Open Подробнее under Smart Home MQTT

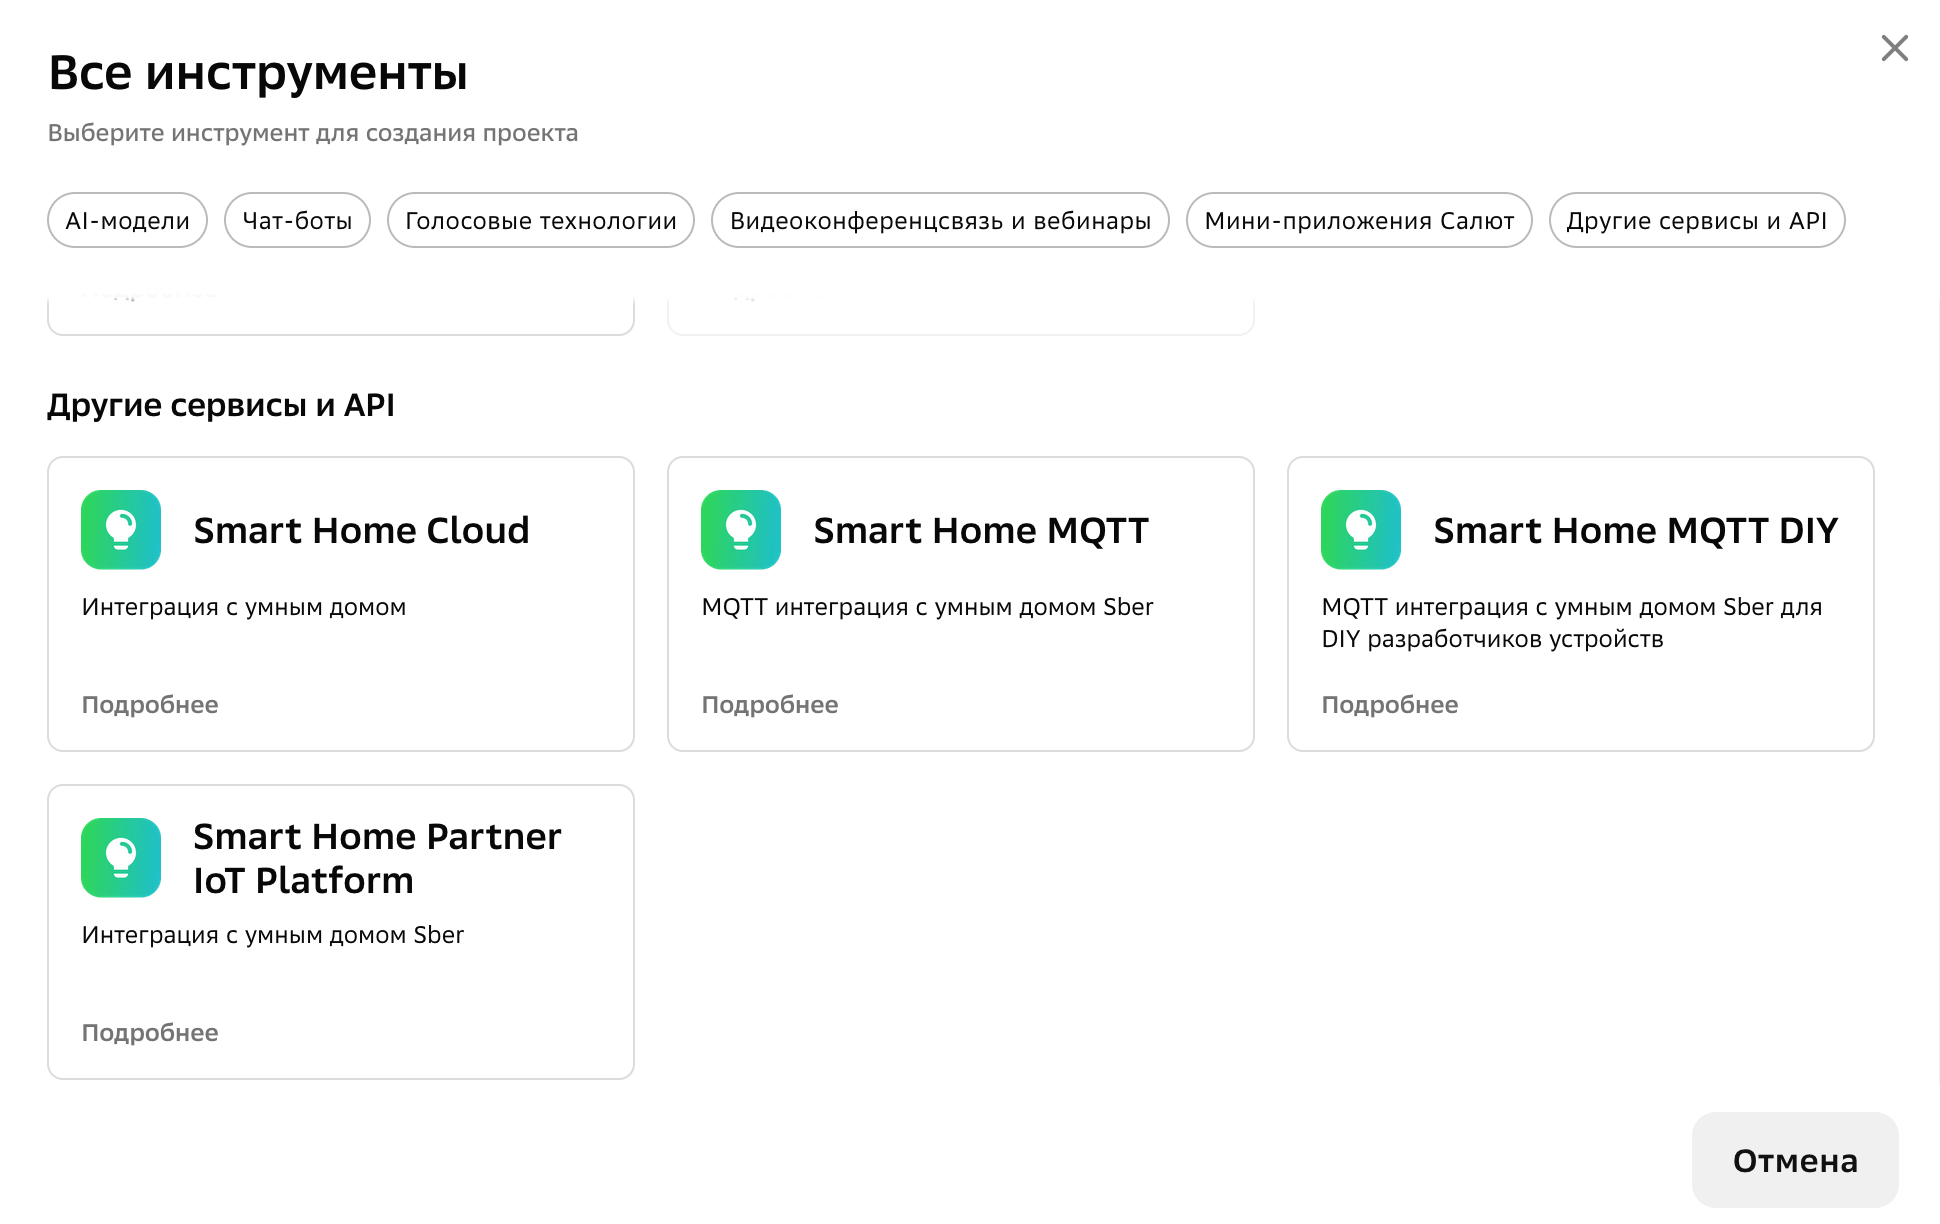(769, 704)
